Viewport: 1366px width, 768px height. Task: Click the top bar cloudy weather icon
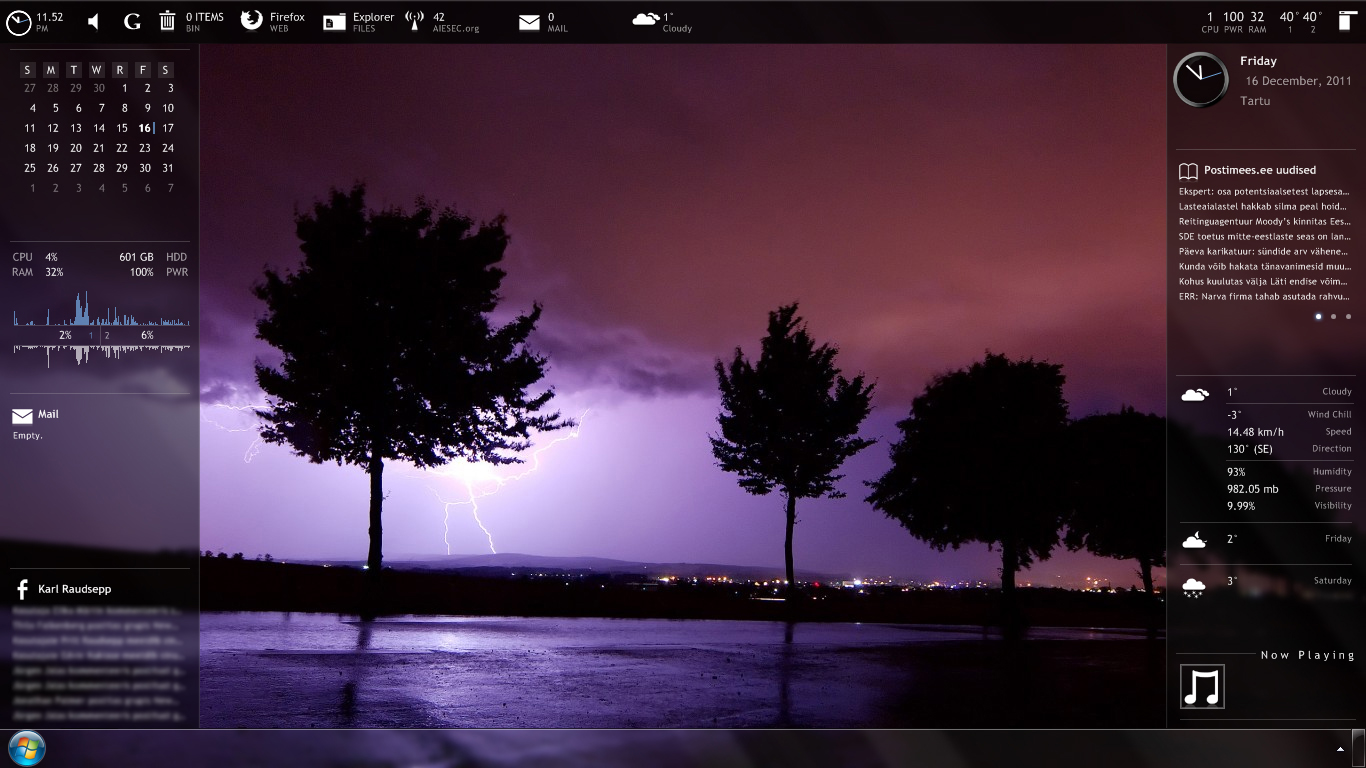click(x=646, y=19)
